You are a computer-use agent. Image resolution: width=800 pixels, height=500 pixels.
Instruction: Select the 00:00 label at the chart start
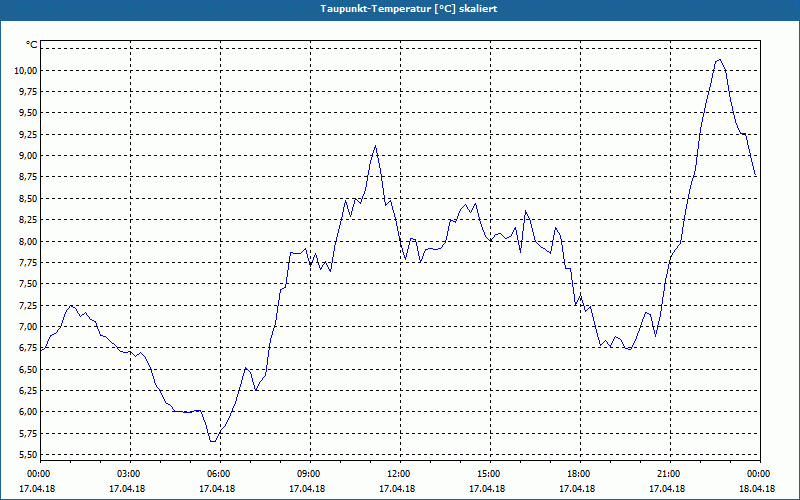coord(40,474)
